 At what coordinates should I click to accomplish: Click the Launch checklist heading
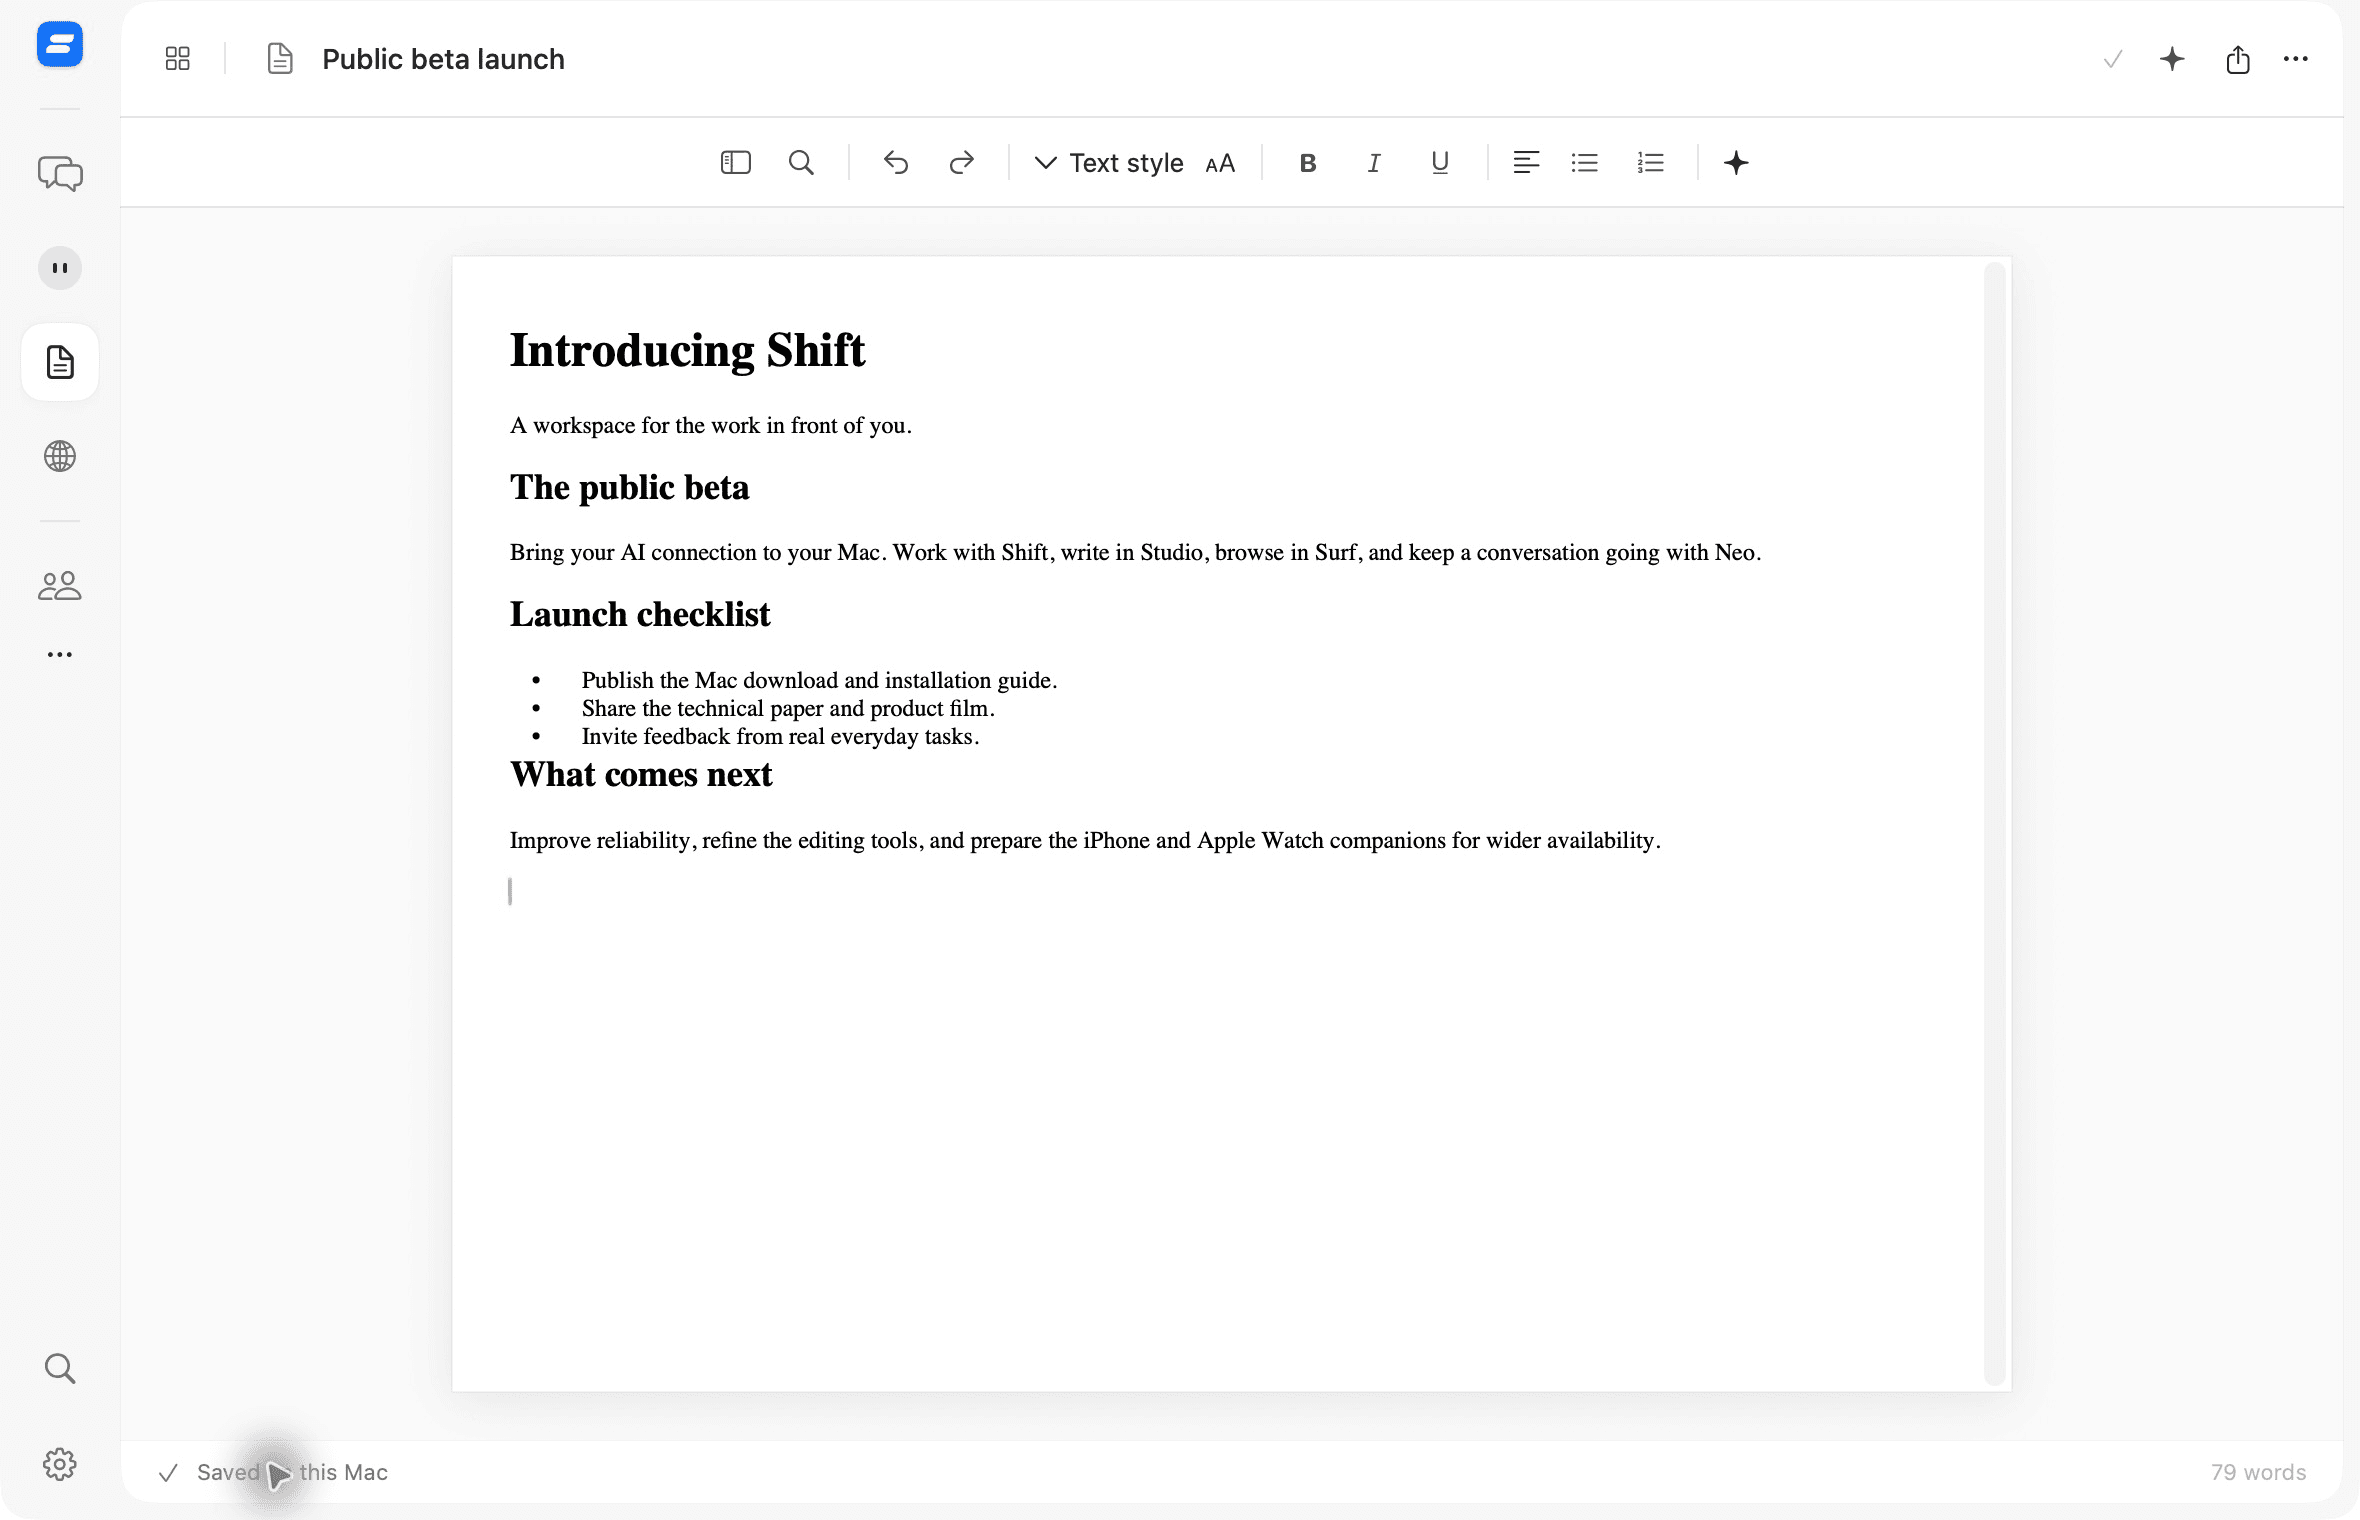pos(640,614)
